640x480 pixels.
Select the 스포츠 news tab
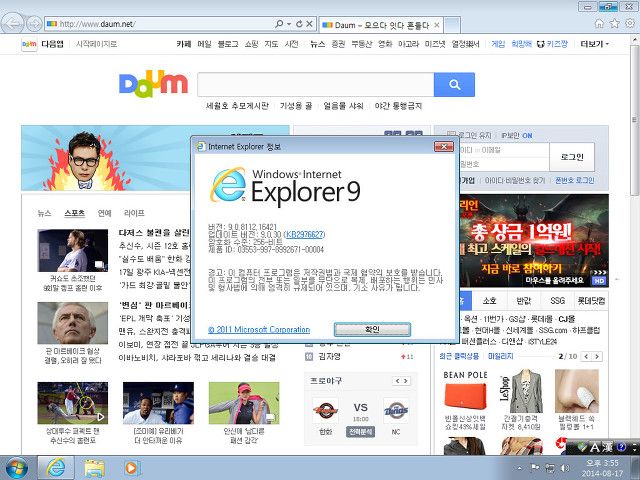[x=75, y=213]
